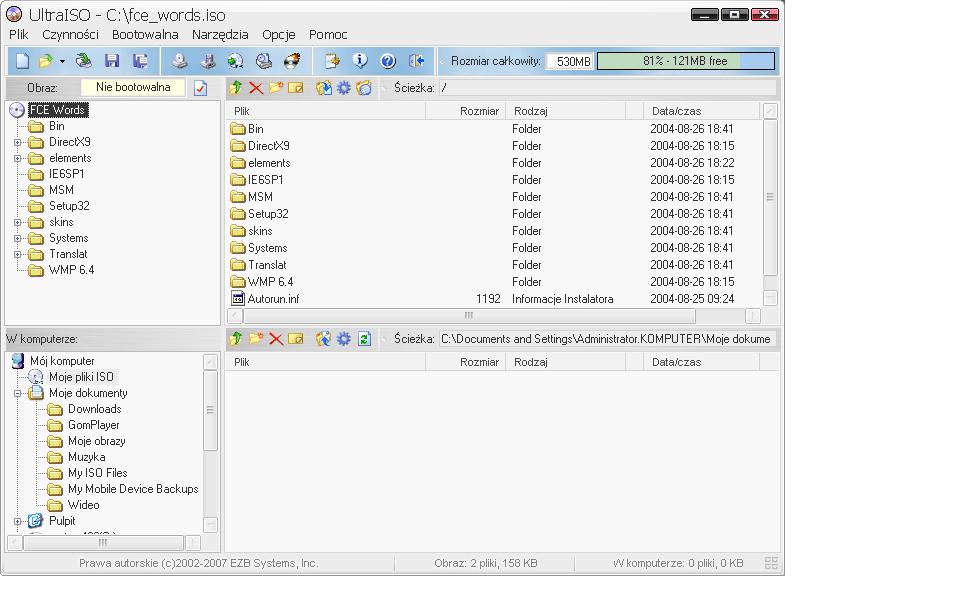Select the WMP 6.4 folder in the image tree
Image resolution: width=960 pixels, height=600 pixels.
[x=71, y=270]
